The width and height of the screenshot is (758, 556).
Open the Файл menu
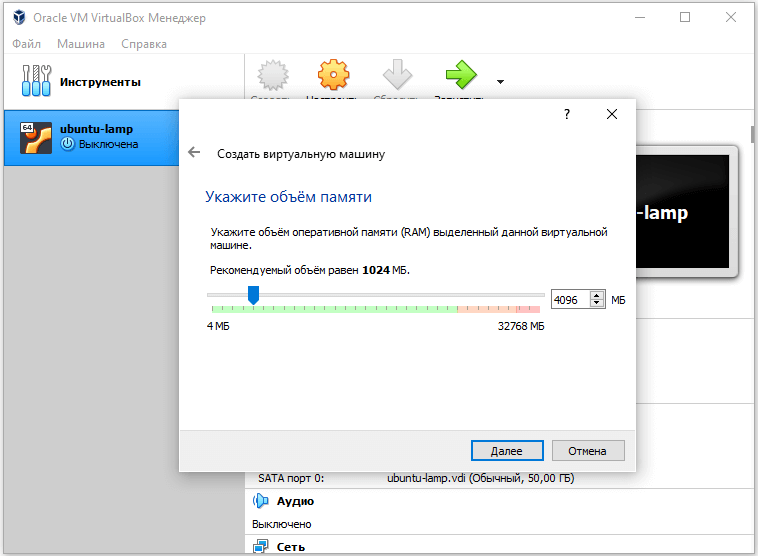tap(26, 44)
